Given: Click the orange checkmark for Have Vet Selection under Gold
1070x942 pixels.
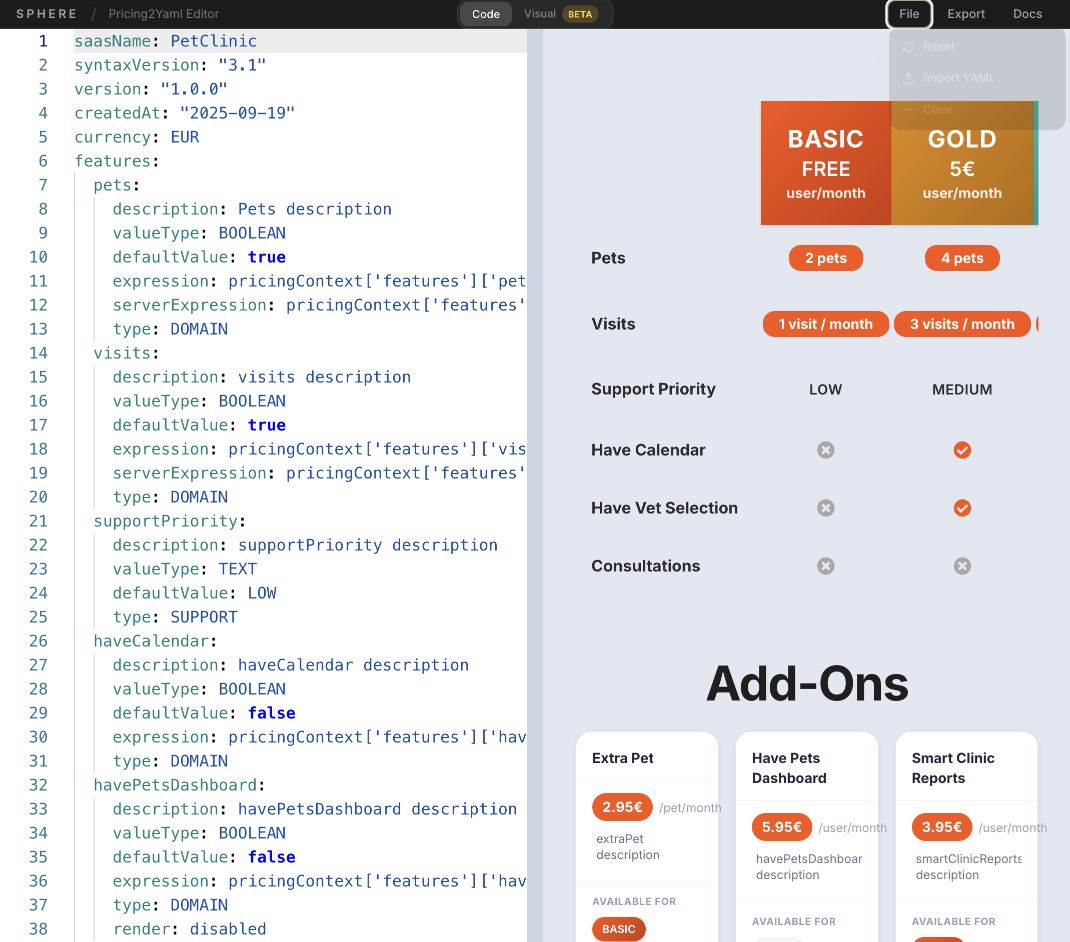Looking at the screenshot, I should (x=962, y=508).
